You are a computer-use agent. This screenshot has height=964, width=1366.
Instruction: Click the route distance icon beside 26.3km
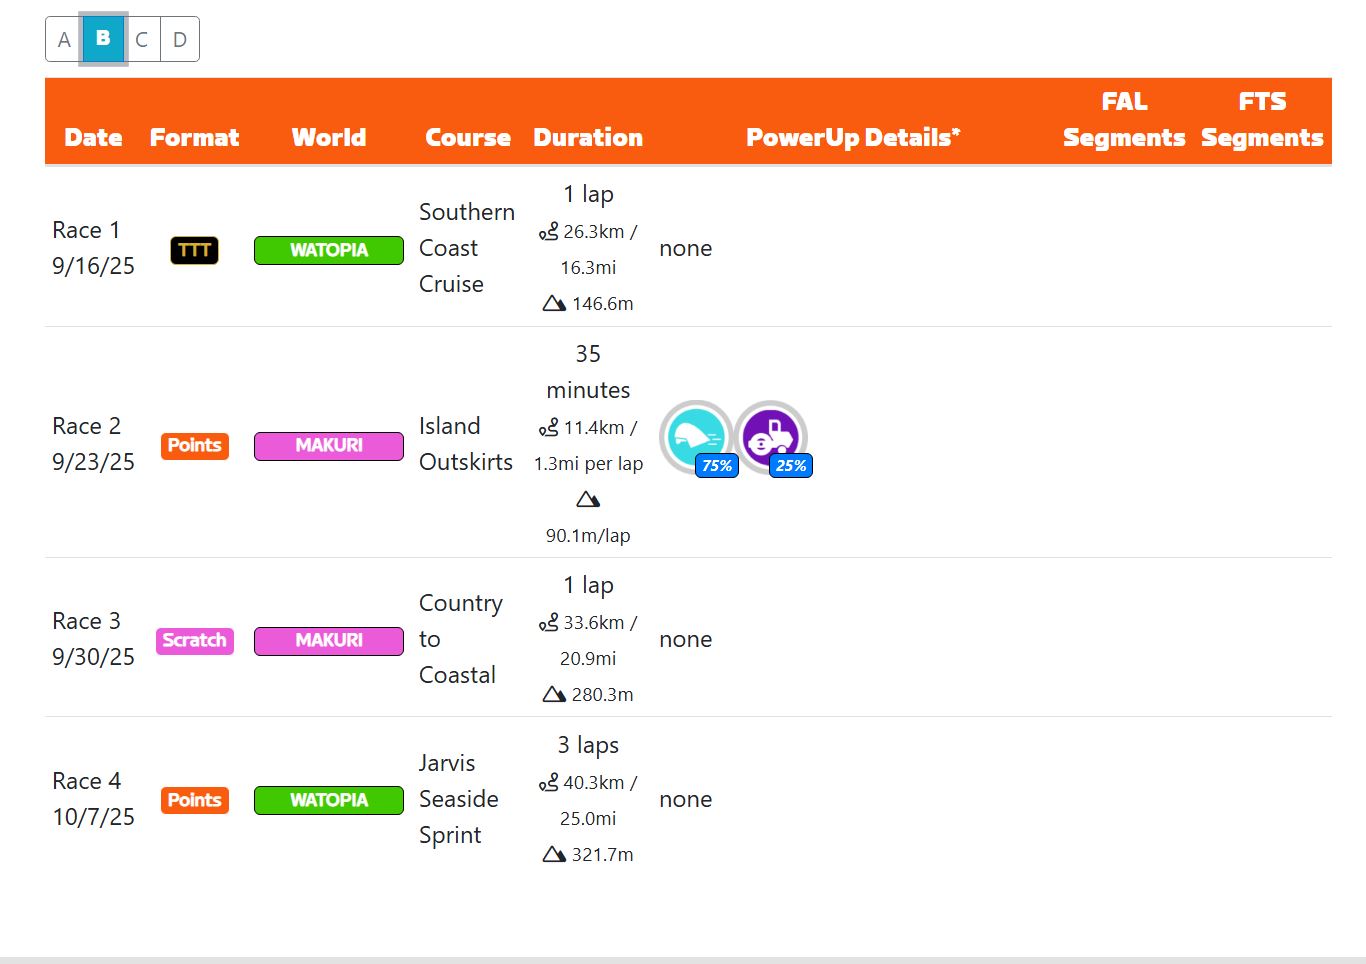(x=548, y=232)
